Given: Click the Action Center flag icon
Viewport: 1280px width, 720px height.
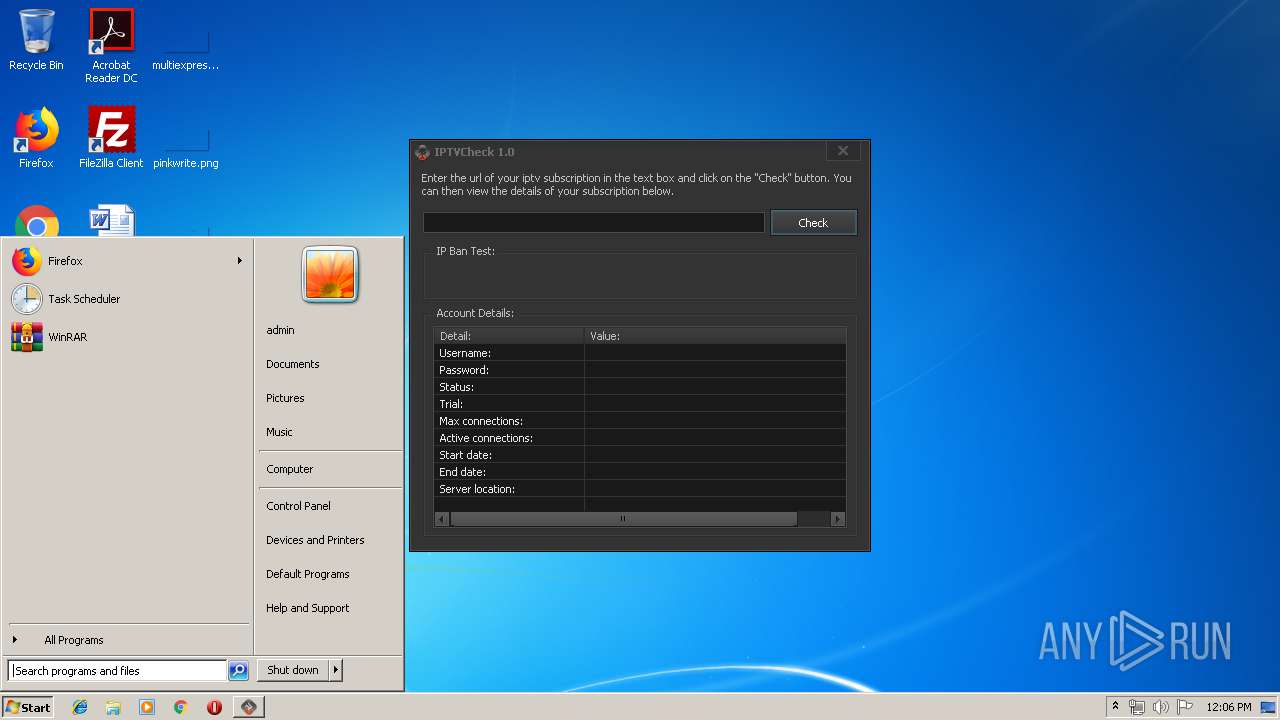Looking at the screenshot, I should [1185, 707].
